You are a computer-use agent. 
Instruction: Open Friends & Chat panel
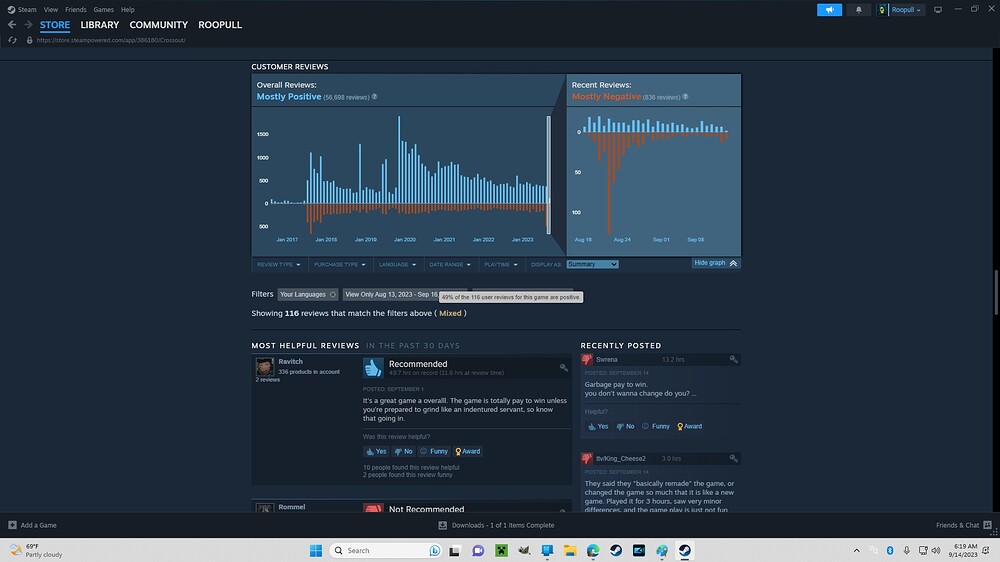click(x=963, y=525)
